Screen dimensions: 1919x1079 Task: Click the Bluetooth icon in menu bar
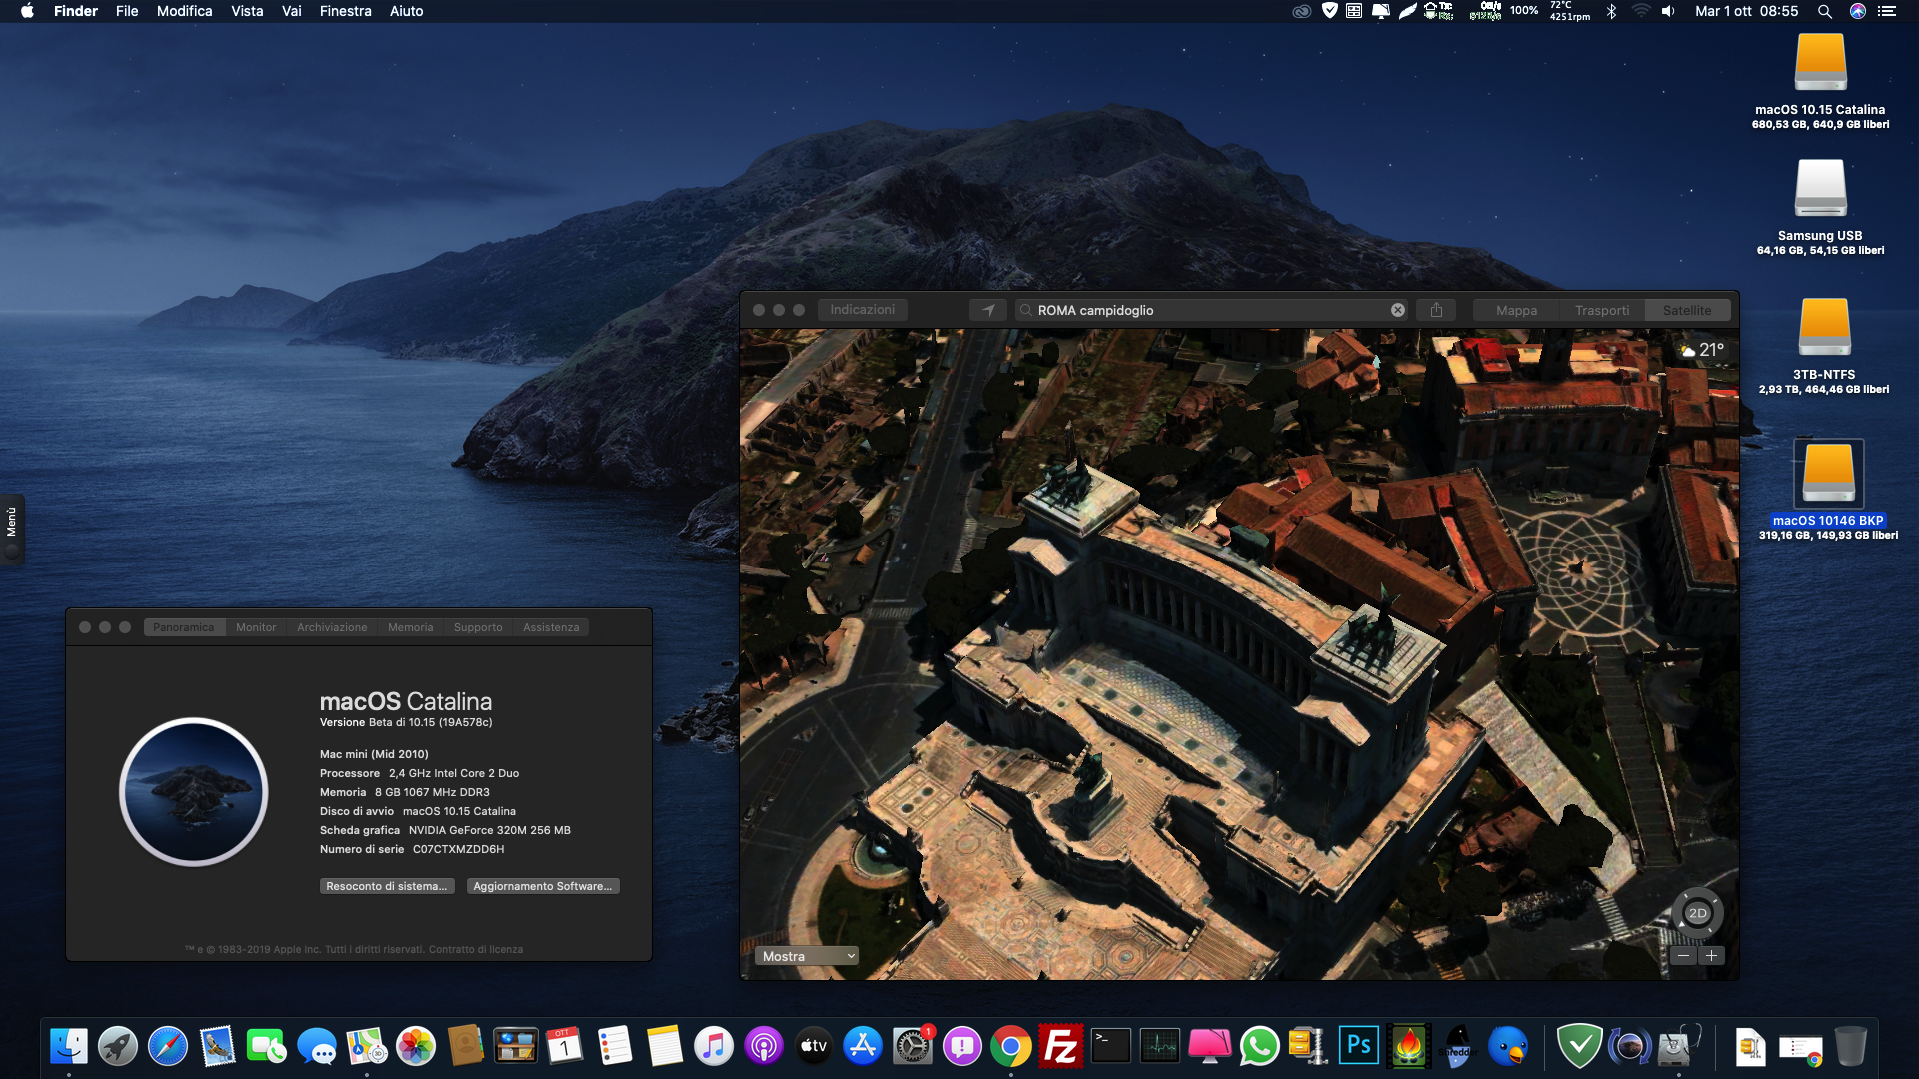tap(1611, 11)
